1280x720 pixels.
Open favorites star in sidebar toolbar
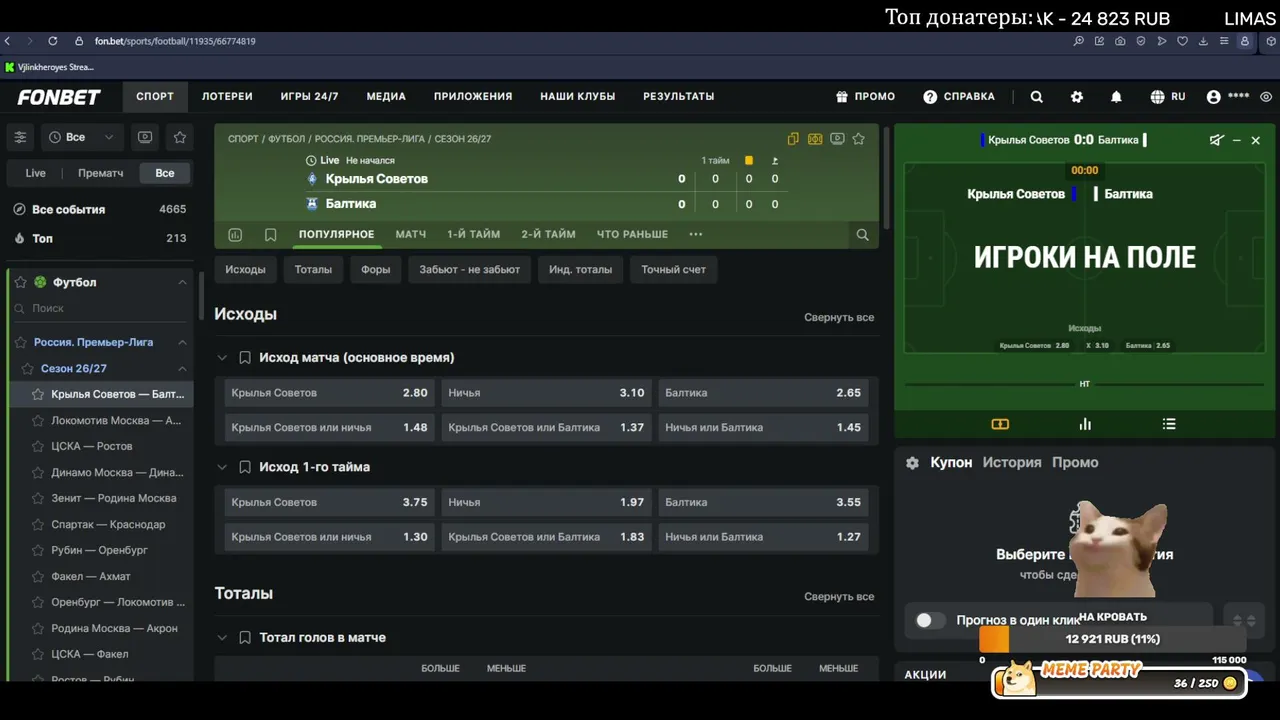point(180,137)
